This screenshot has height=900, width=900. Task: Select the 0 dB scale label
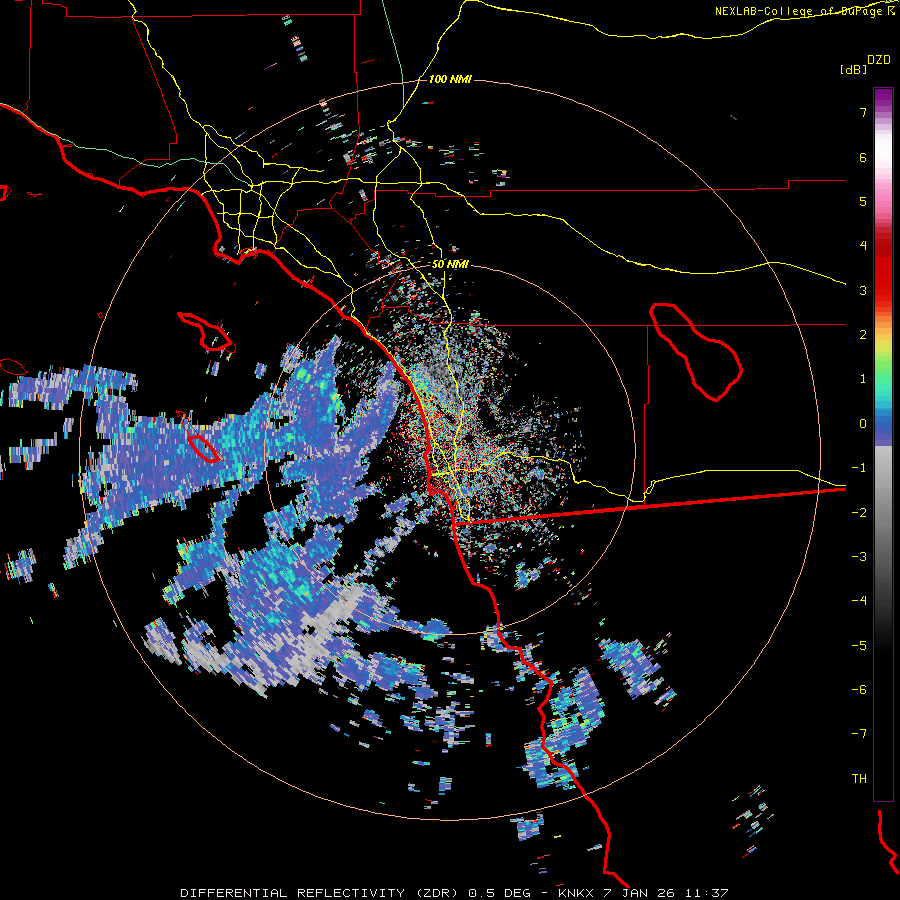(x=863, y=424)
